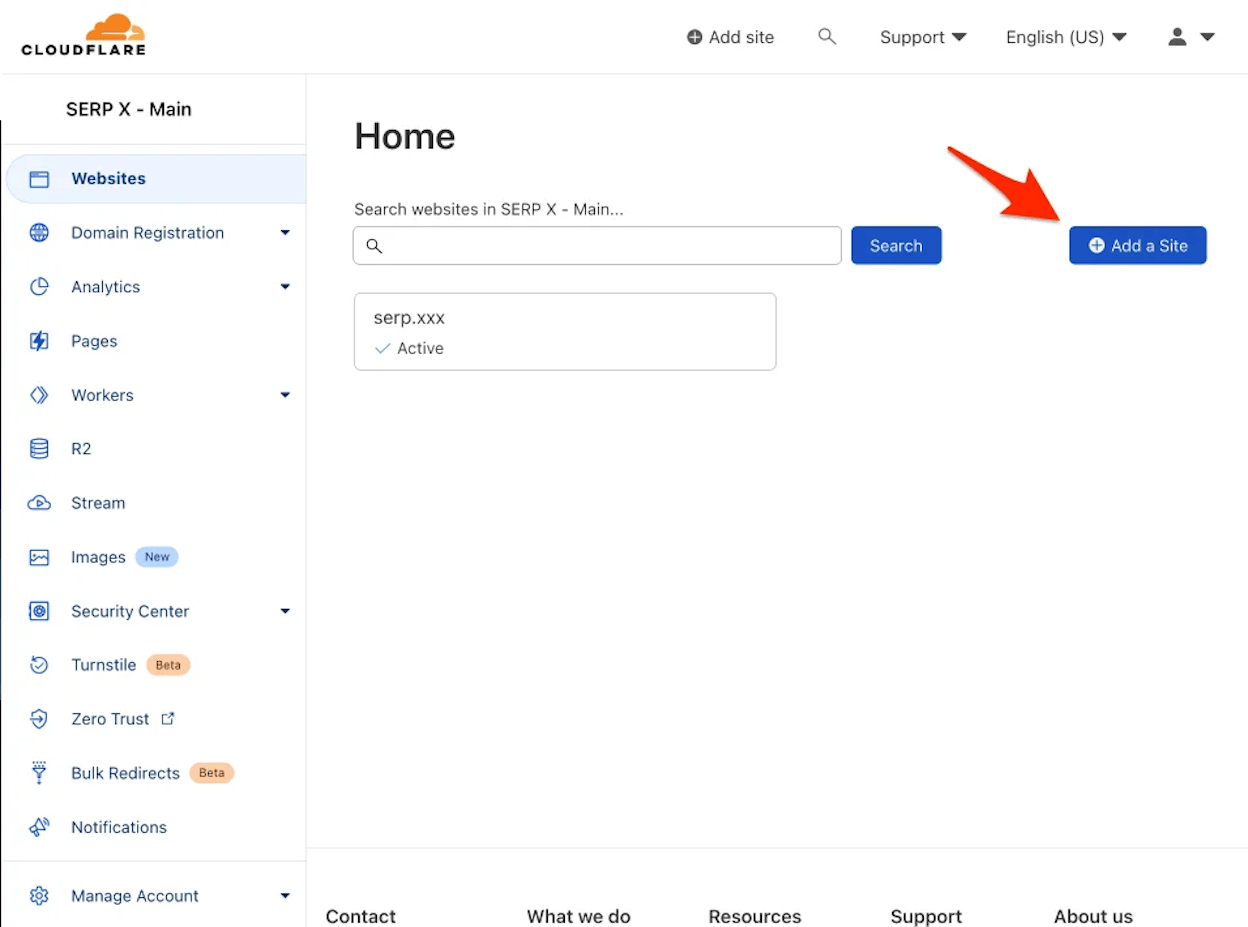Screen dimensions: 1248x927
Task: Click the Zero Trust external link icon
Action: click(x=168, y=718)
